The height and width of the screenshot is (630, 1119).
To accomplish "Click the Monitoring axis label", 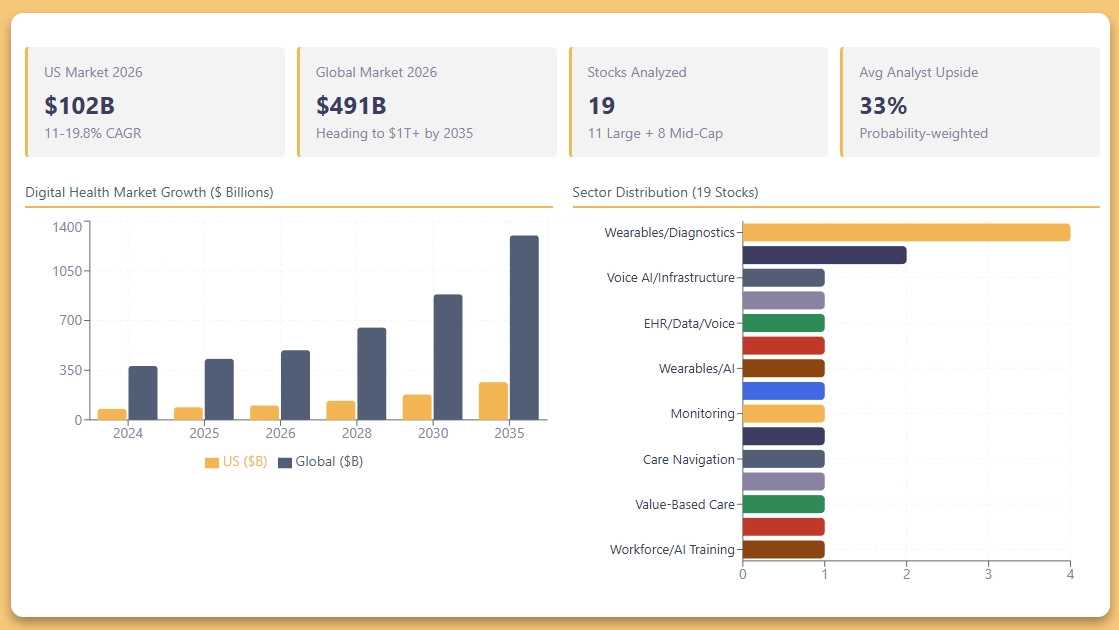I will (x=702, y=414).
